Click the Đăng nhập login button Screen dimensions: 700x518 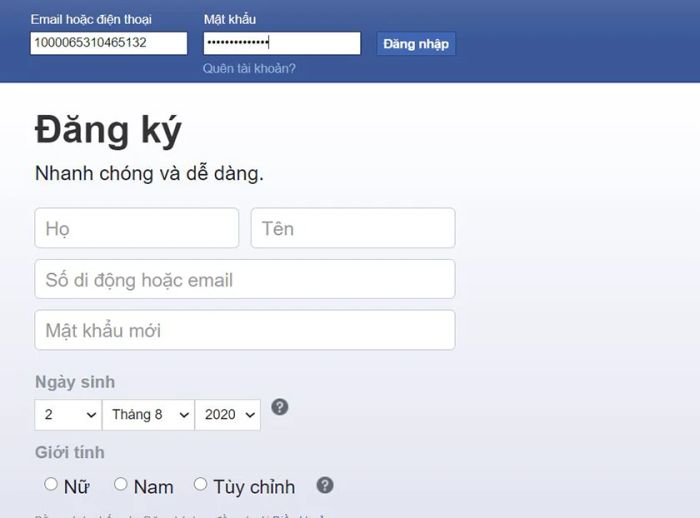(x=416, y=44)
